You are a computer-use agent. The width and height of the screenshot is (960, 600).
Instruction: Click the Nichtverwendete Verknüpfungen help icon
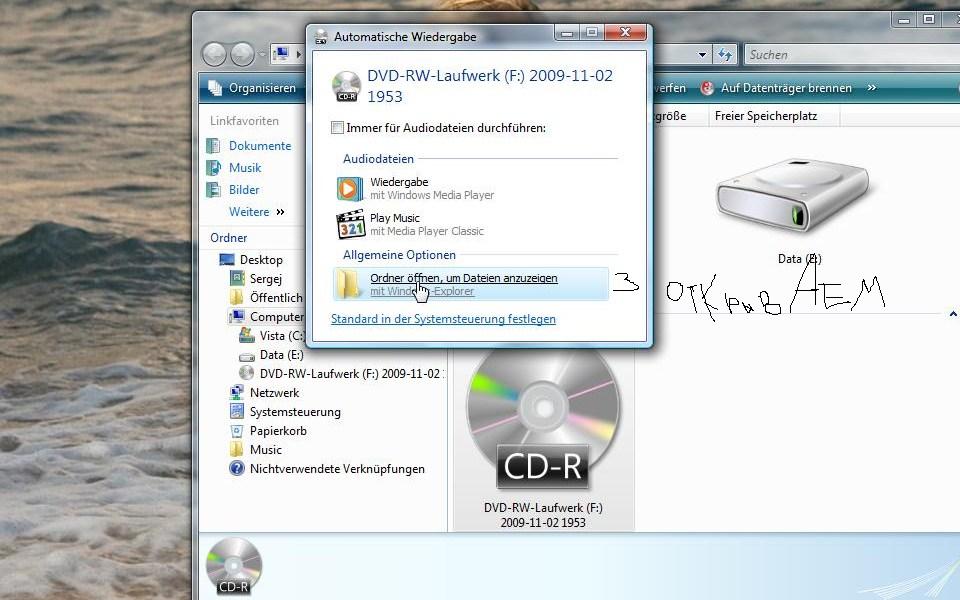pyautogui.click(x=237, y=468)
